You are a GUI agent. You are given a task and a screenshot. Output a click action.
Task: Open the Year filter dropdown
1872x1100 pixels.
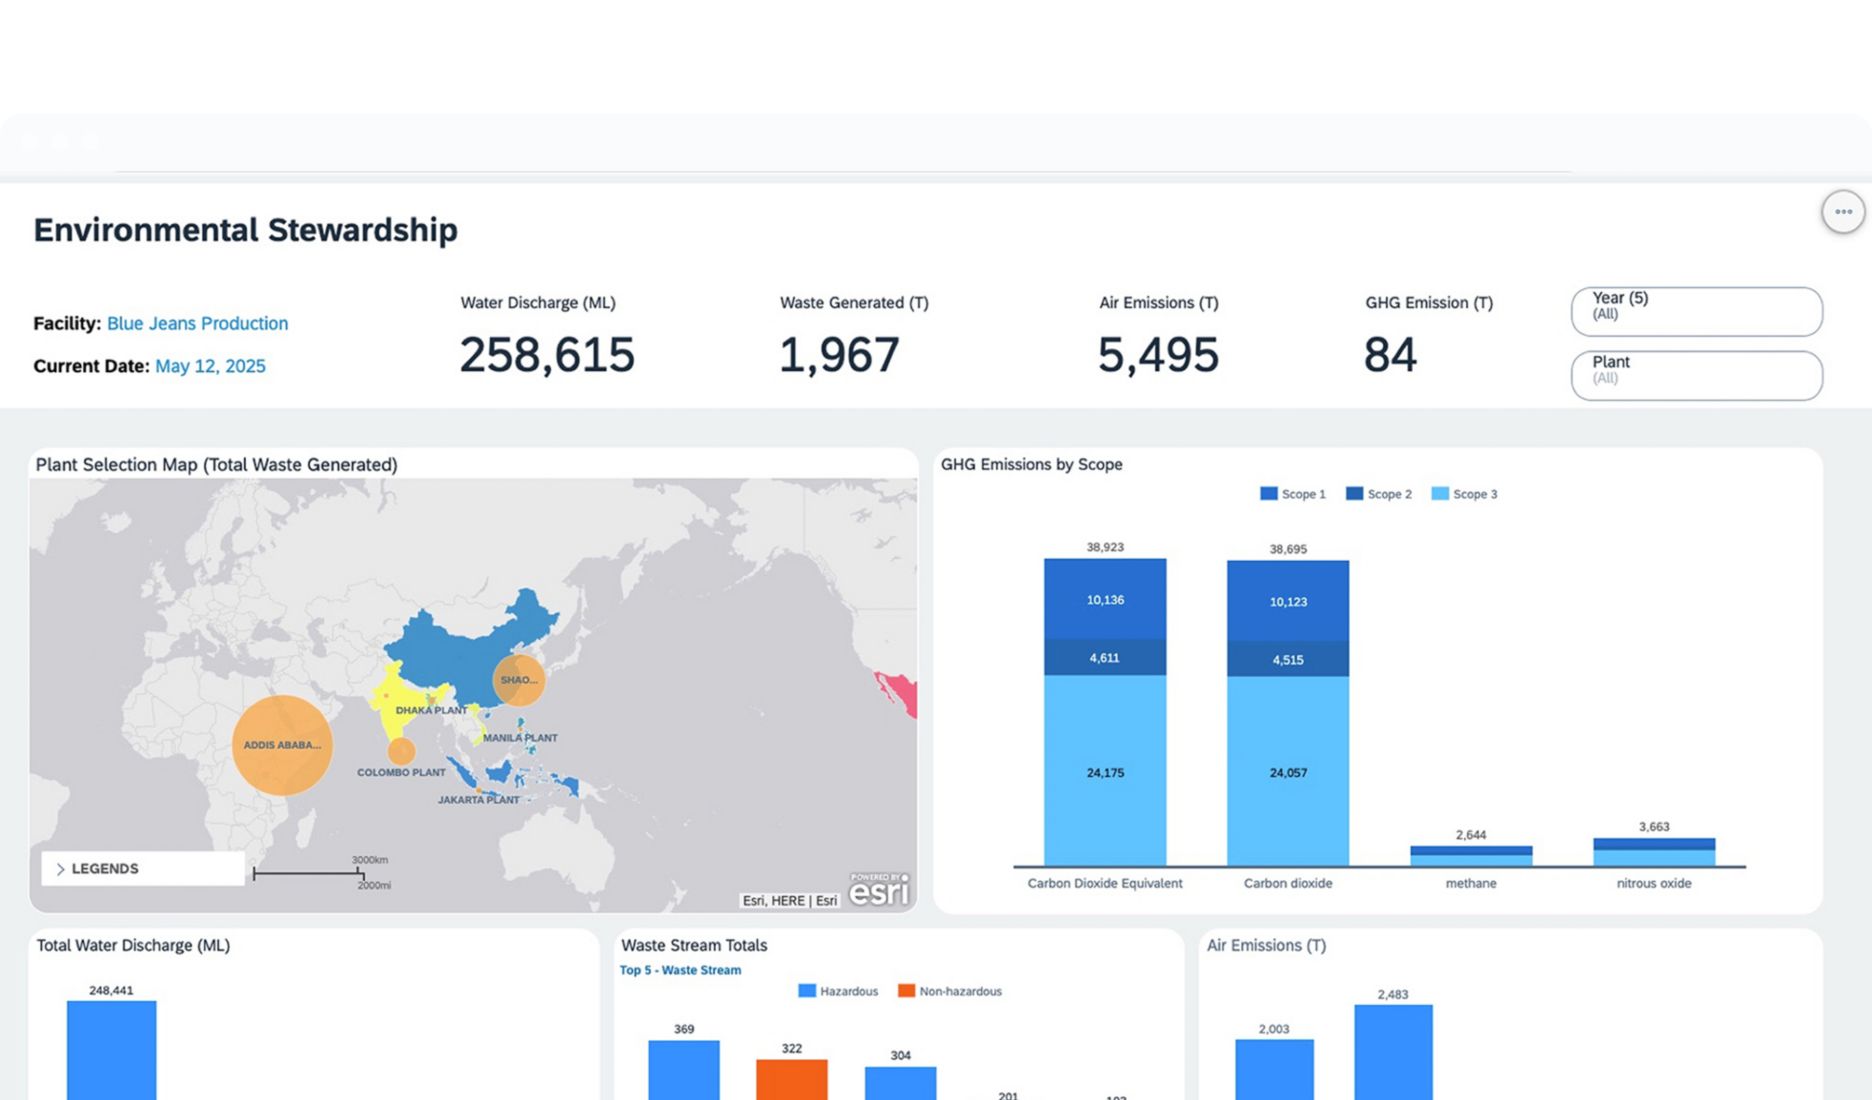tap(1696, 312)
